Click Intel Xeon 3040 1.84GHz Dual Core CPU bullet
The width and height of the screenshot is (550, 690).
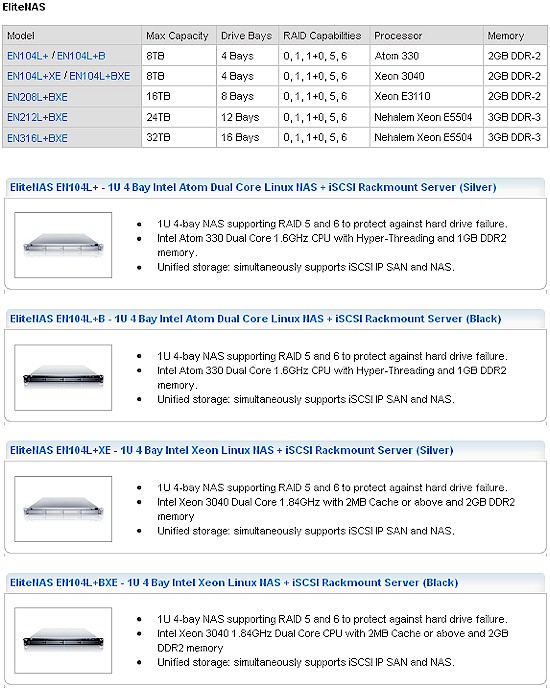coord(333,641)
